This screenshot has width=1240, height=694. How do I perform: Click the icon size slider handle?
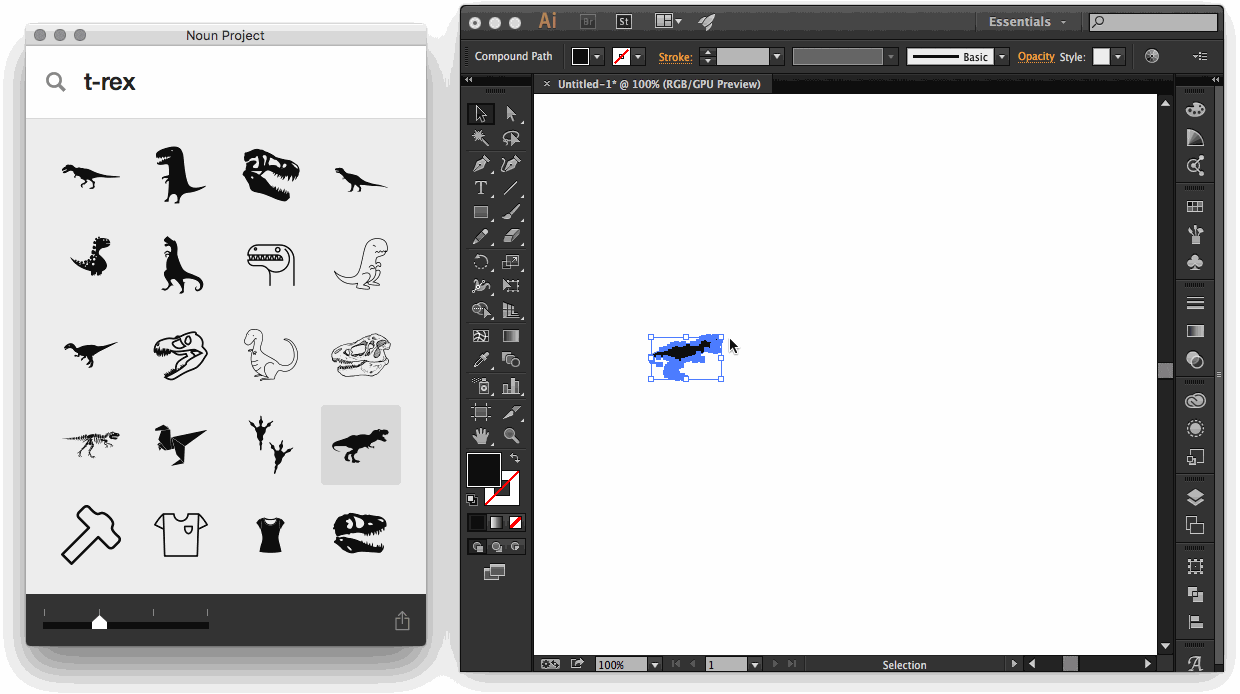[99, 622]
